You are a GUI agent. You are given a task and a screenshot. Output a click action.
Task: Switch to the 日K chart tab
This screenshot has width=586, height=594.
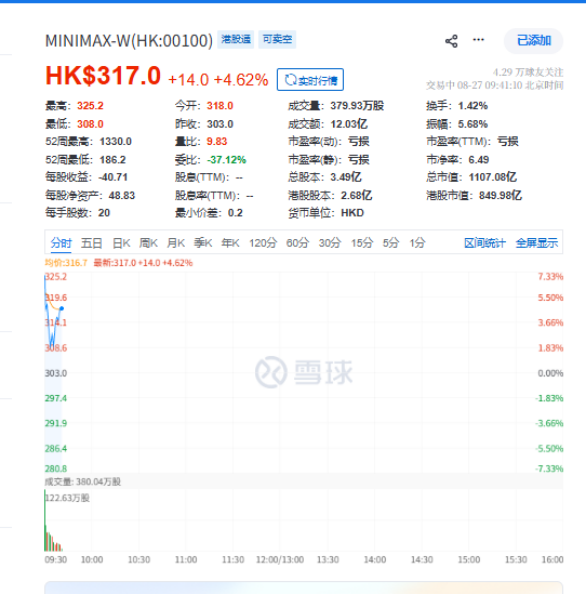click(x=121, y=243)
